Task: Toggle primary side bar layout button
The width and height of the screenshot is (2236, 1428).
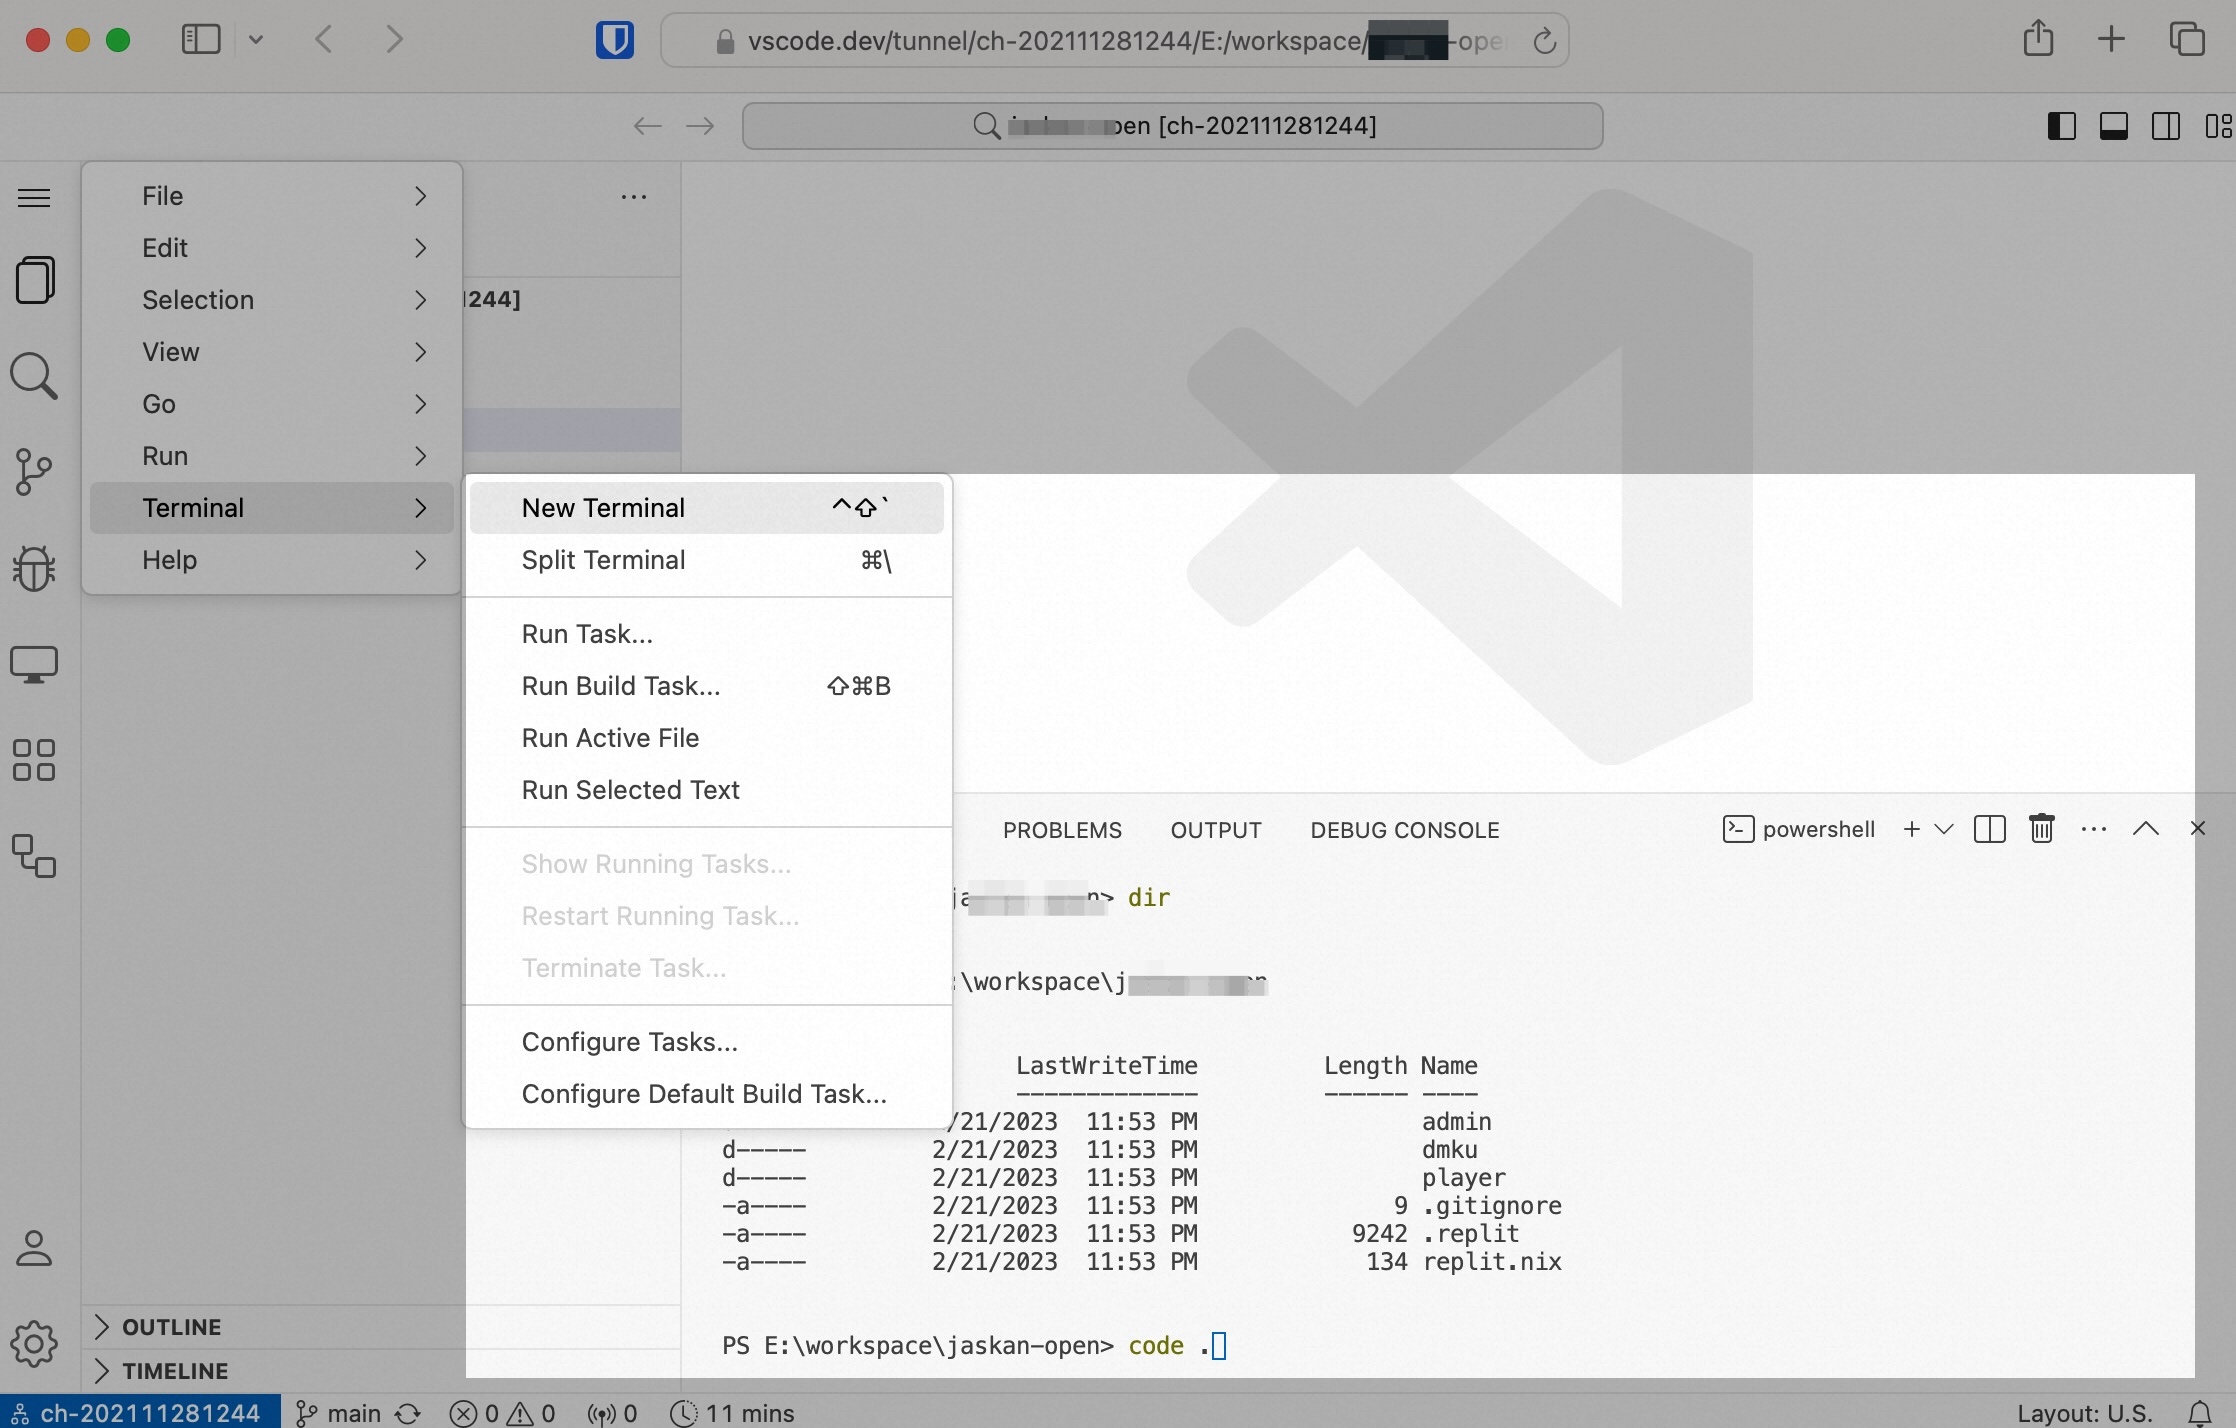Action: tap(2061, 126)
